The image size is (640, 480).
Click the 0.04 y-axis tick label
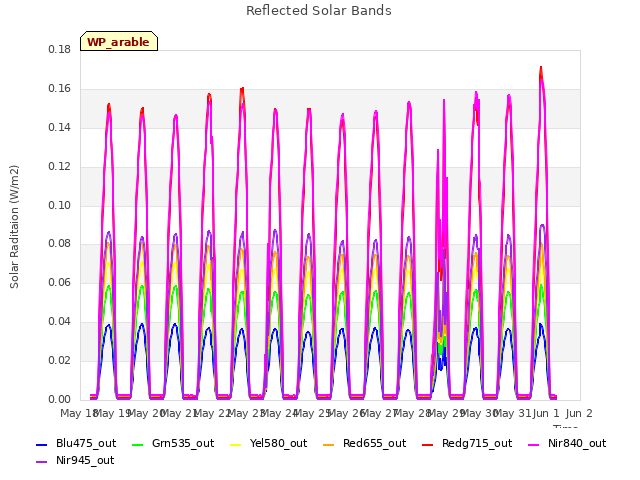pyautogui.click(x=59, y=322)
